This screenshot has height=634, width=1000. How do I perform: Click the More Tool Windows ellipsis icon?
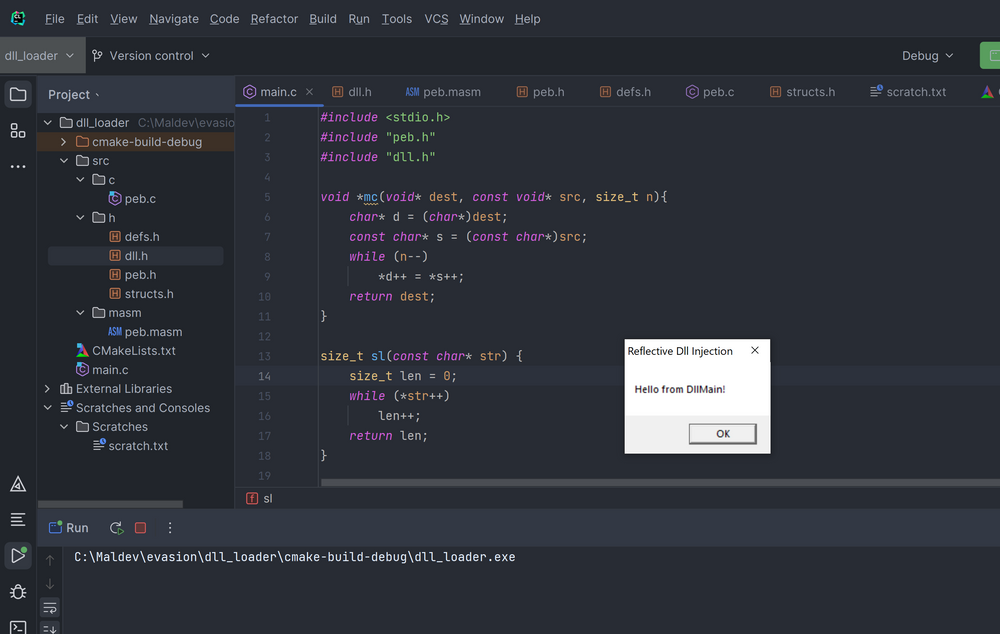(x=17, y=166)
